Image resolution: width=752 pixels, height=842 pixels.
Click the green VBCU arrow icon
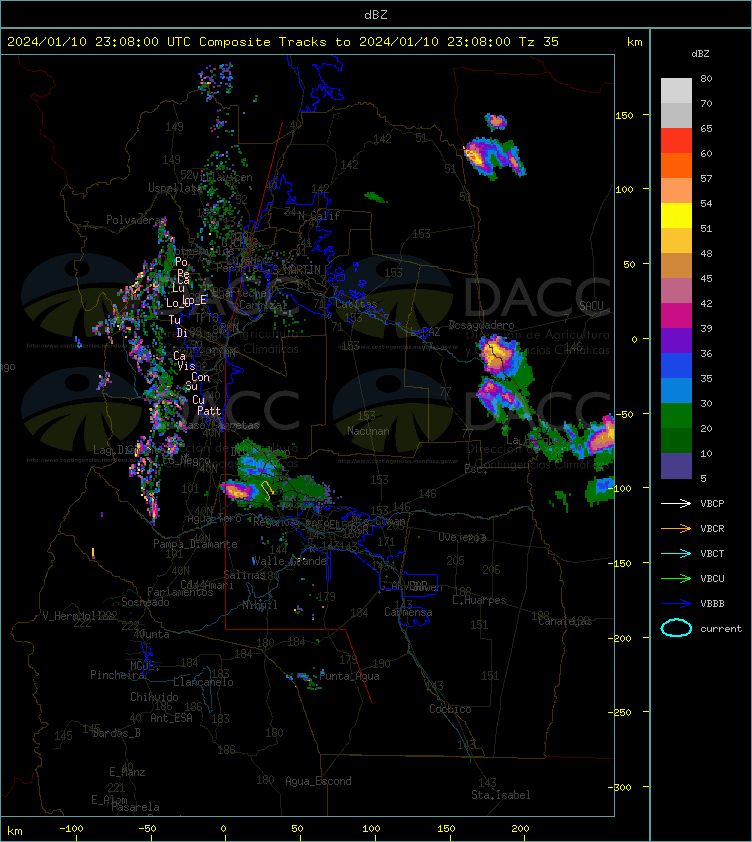(676, 578)
